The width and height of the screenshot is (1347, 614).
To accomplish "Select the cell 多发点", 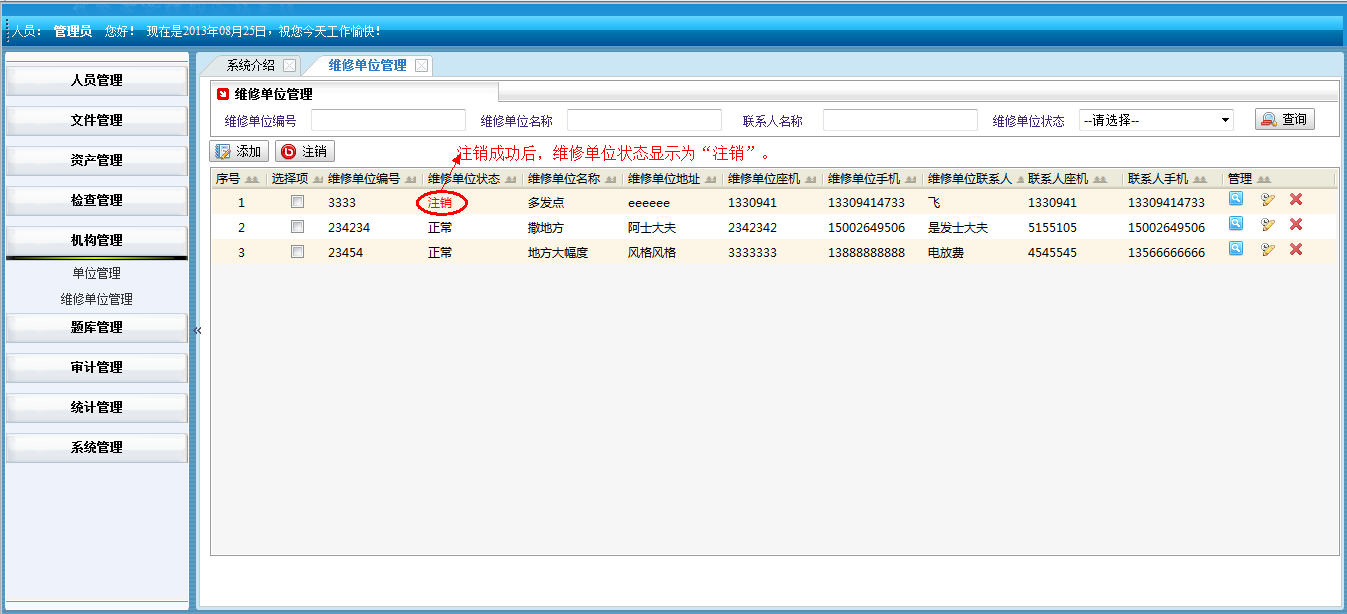I will click(x=546, y=203).
